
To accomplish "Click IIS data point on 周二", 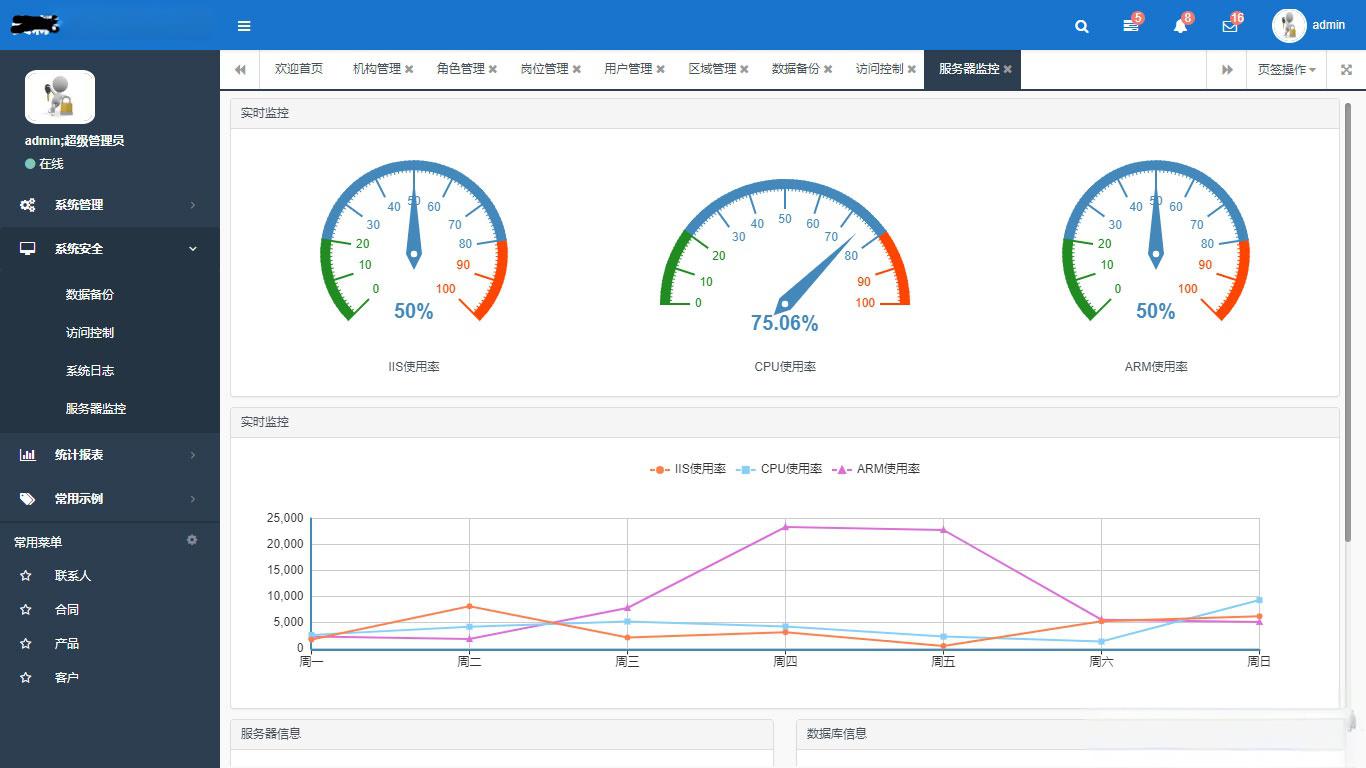I will [x=469, y=606].
